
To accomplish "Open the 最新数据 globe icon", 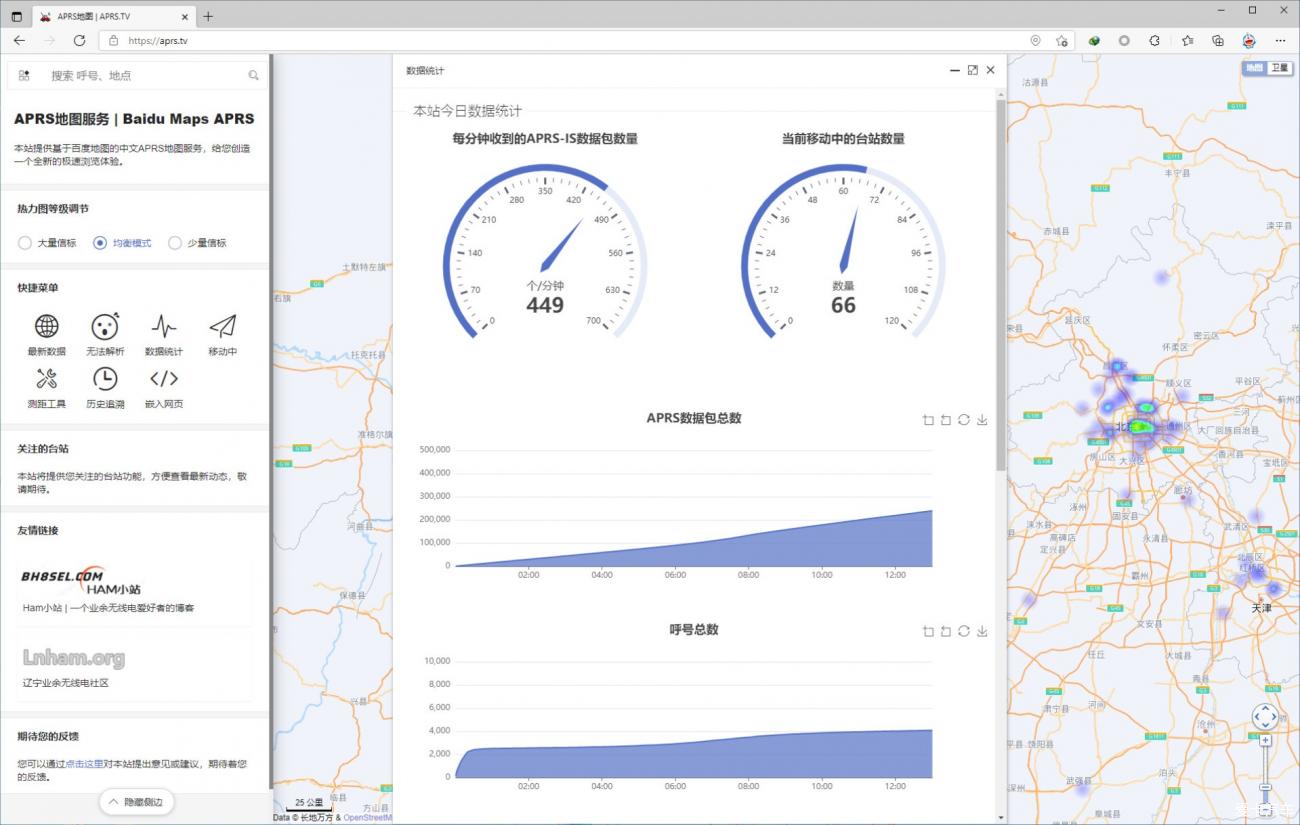I will tap(46, 326).
